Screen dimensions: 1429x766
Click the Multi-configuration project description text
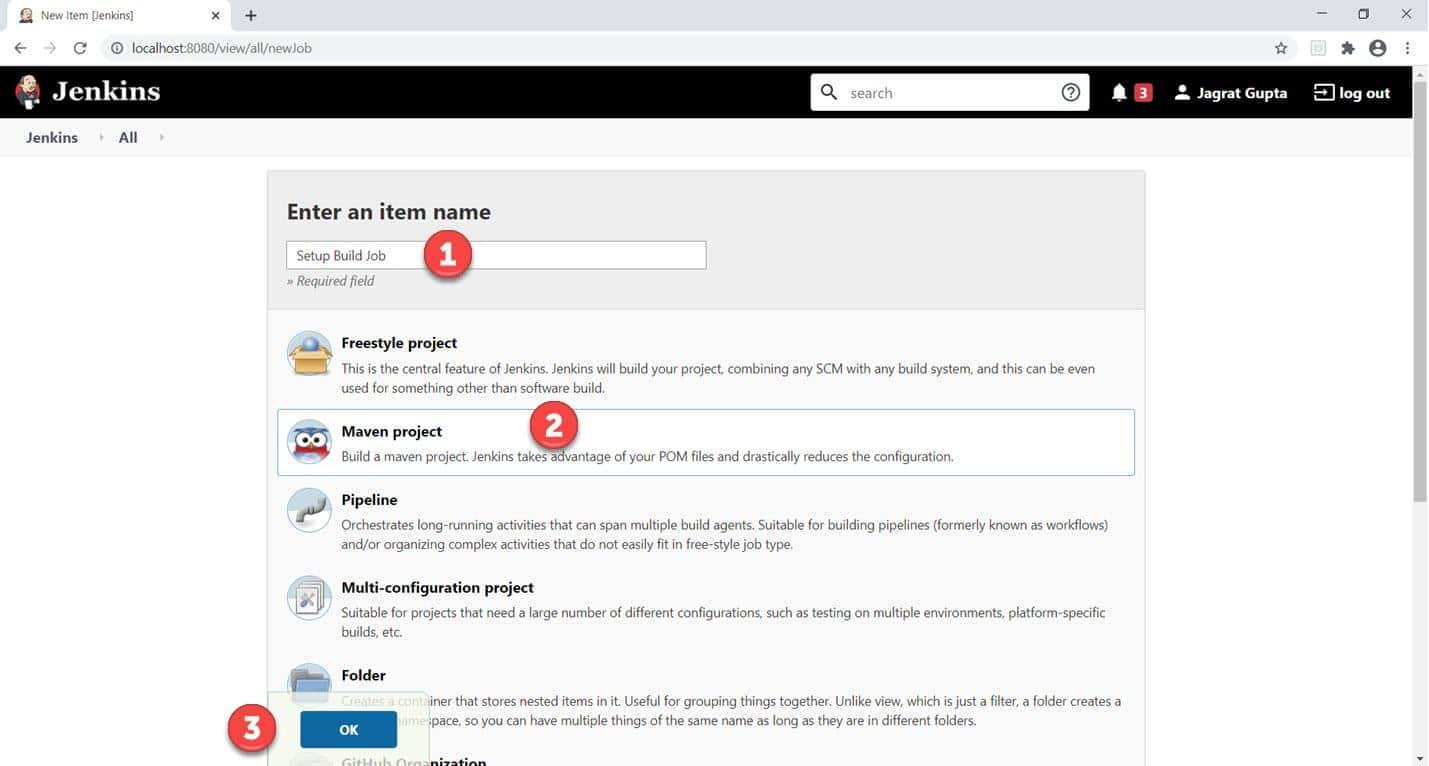pos(724,622)
